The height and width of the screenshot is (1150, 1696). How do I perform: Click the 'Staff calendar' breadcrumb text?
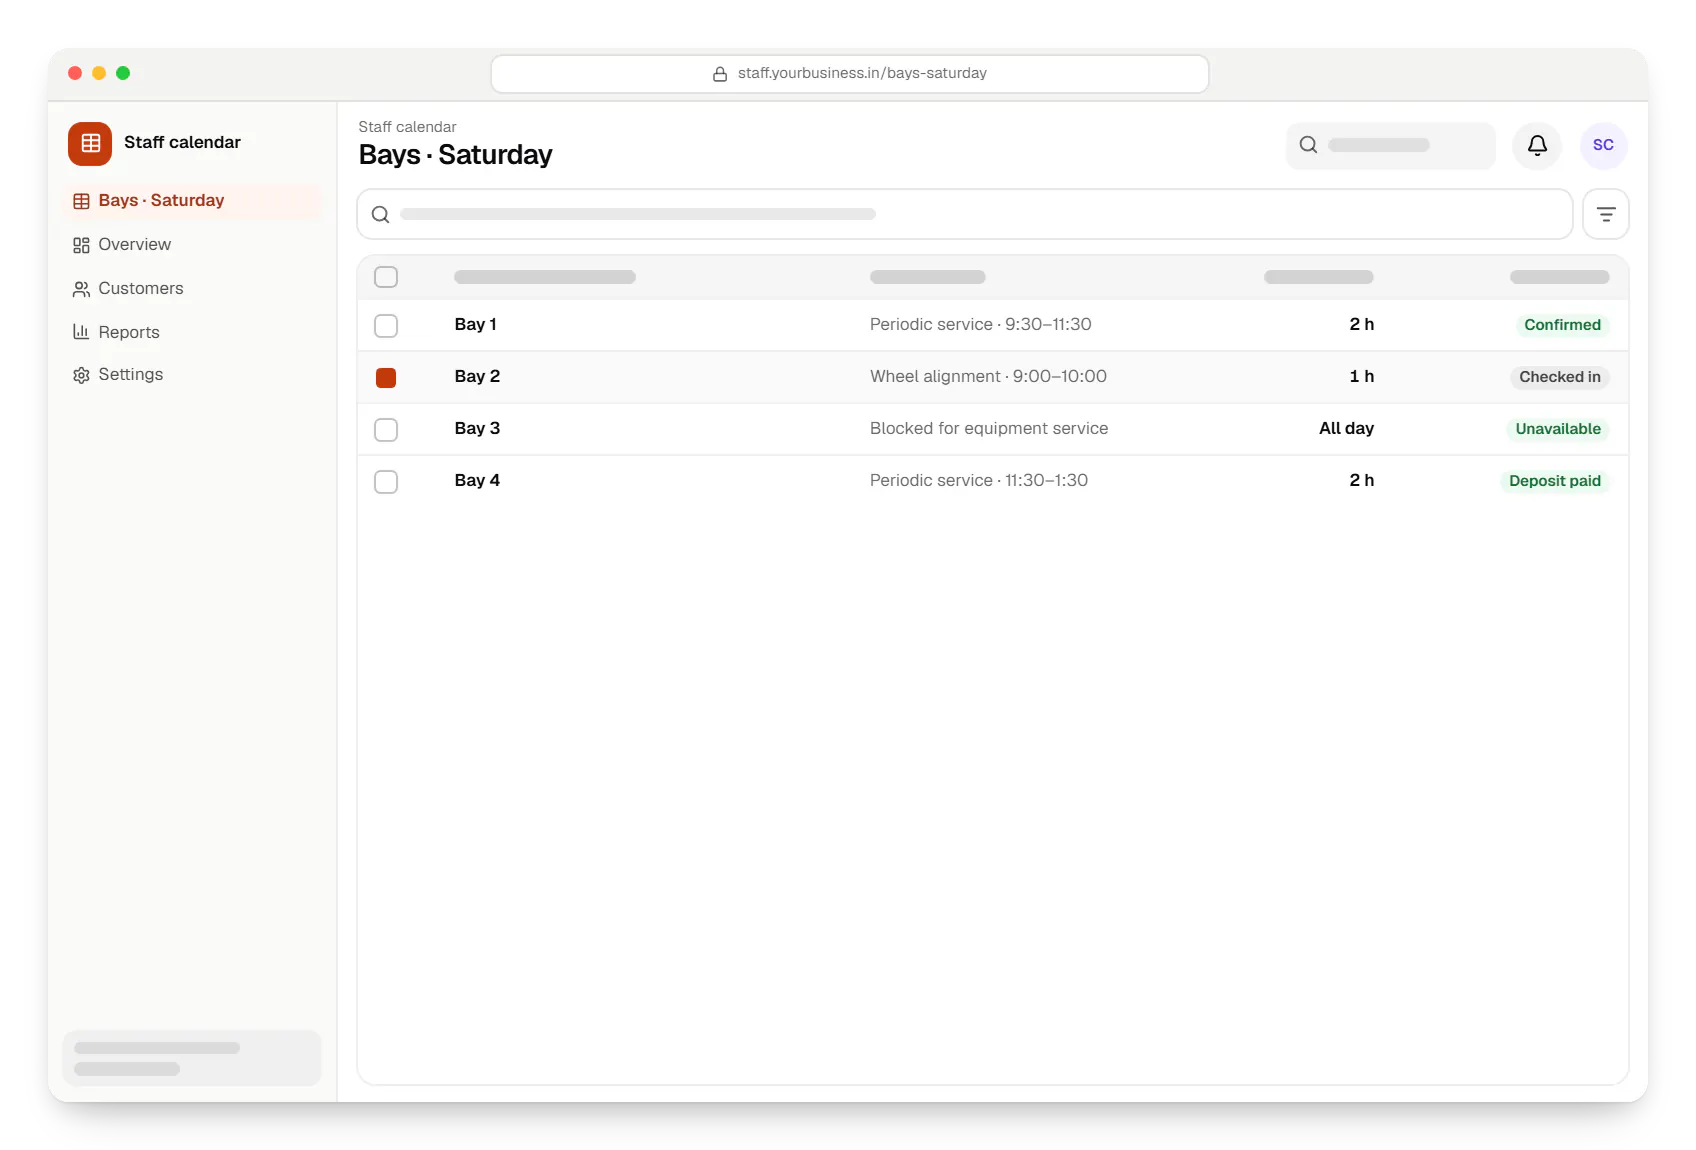tap(407, 127)
